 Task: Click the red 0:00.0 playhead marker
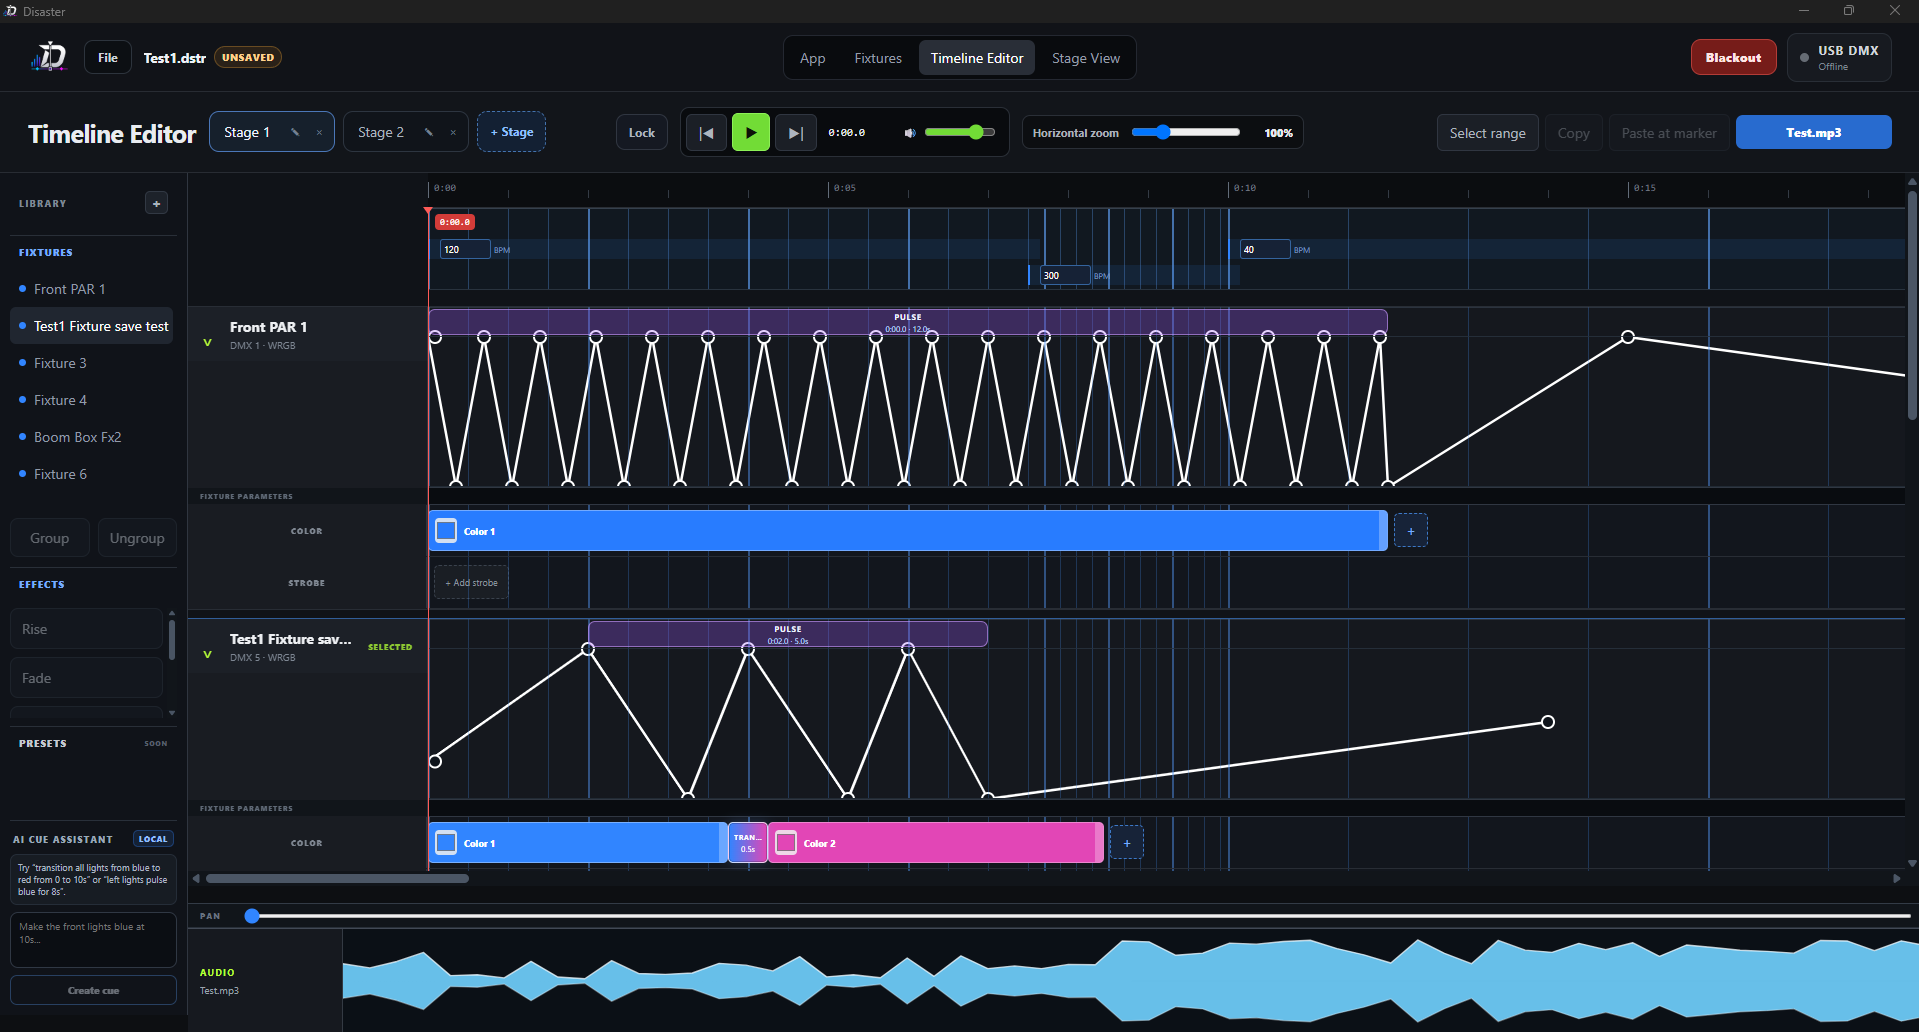pos(455,222)
